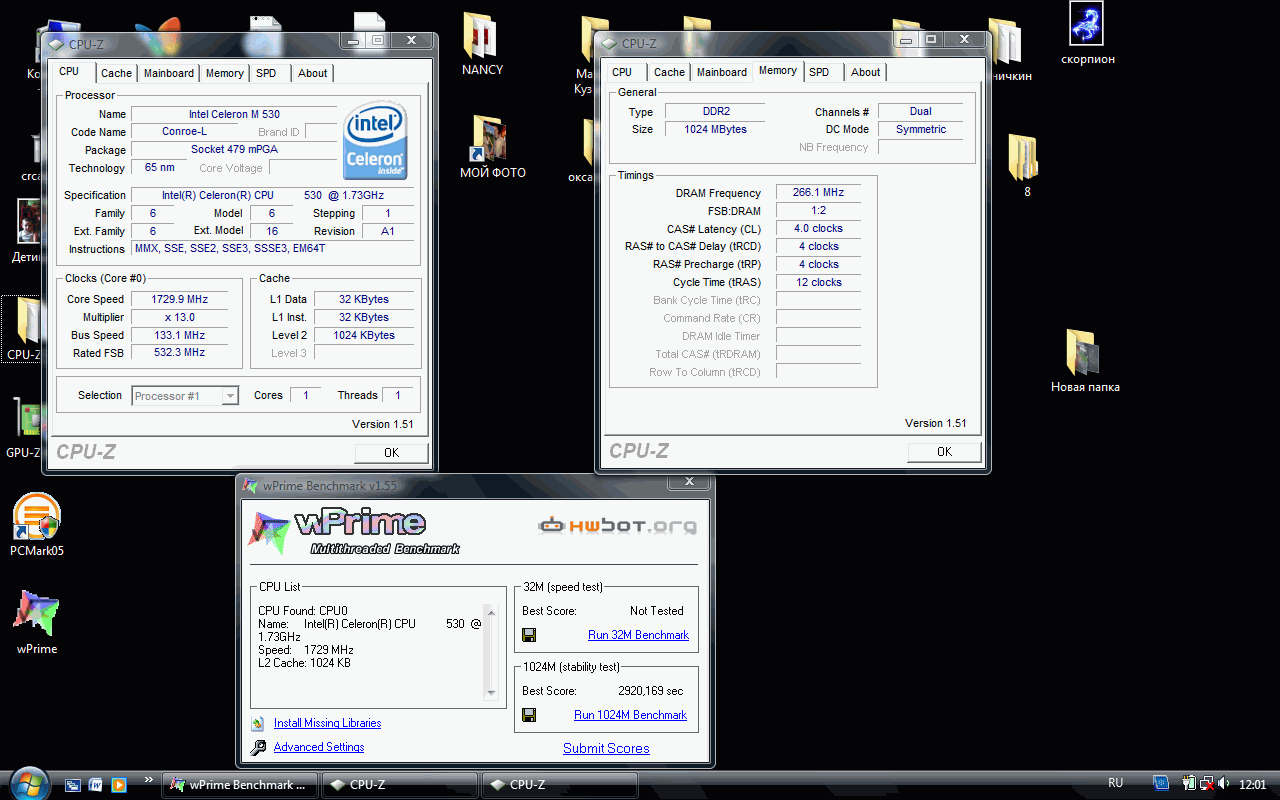The height and width of the screenshot is (800, 1280).
Task: Click the Rated FSB value 532.3 MHz
Action: point(179,353)
